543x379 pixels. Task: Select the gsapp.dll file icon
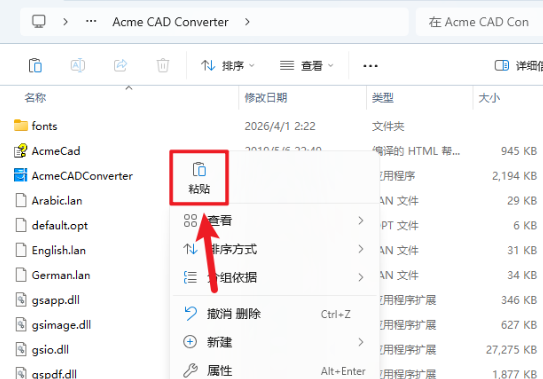pos(21,300)
